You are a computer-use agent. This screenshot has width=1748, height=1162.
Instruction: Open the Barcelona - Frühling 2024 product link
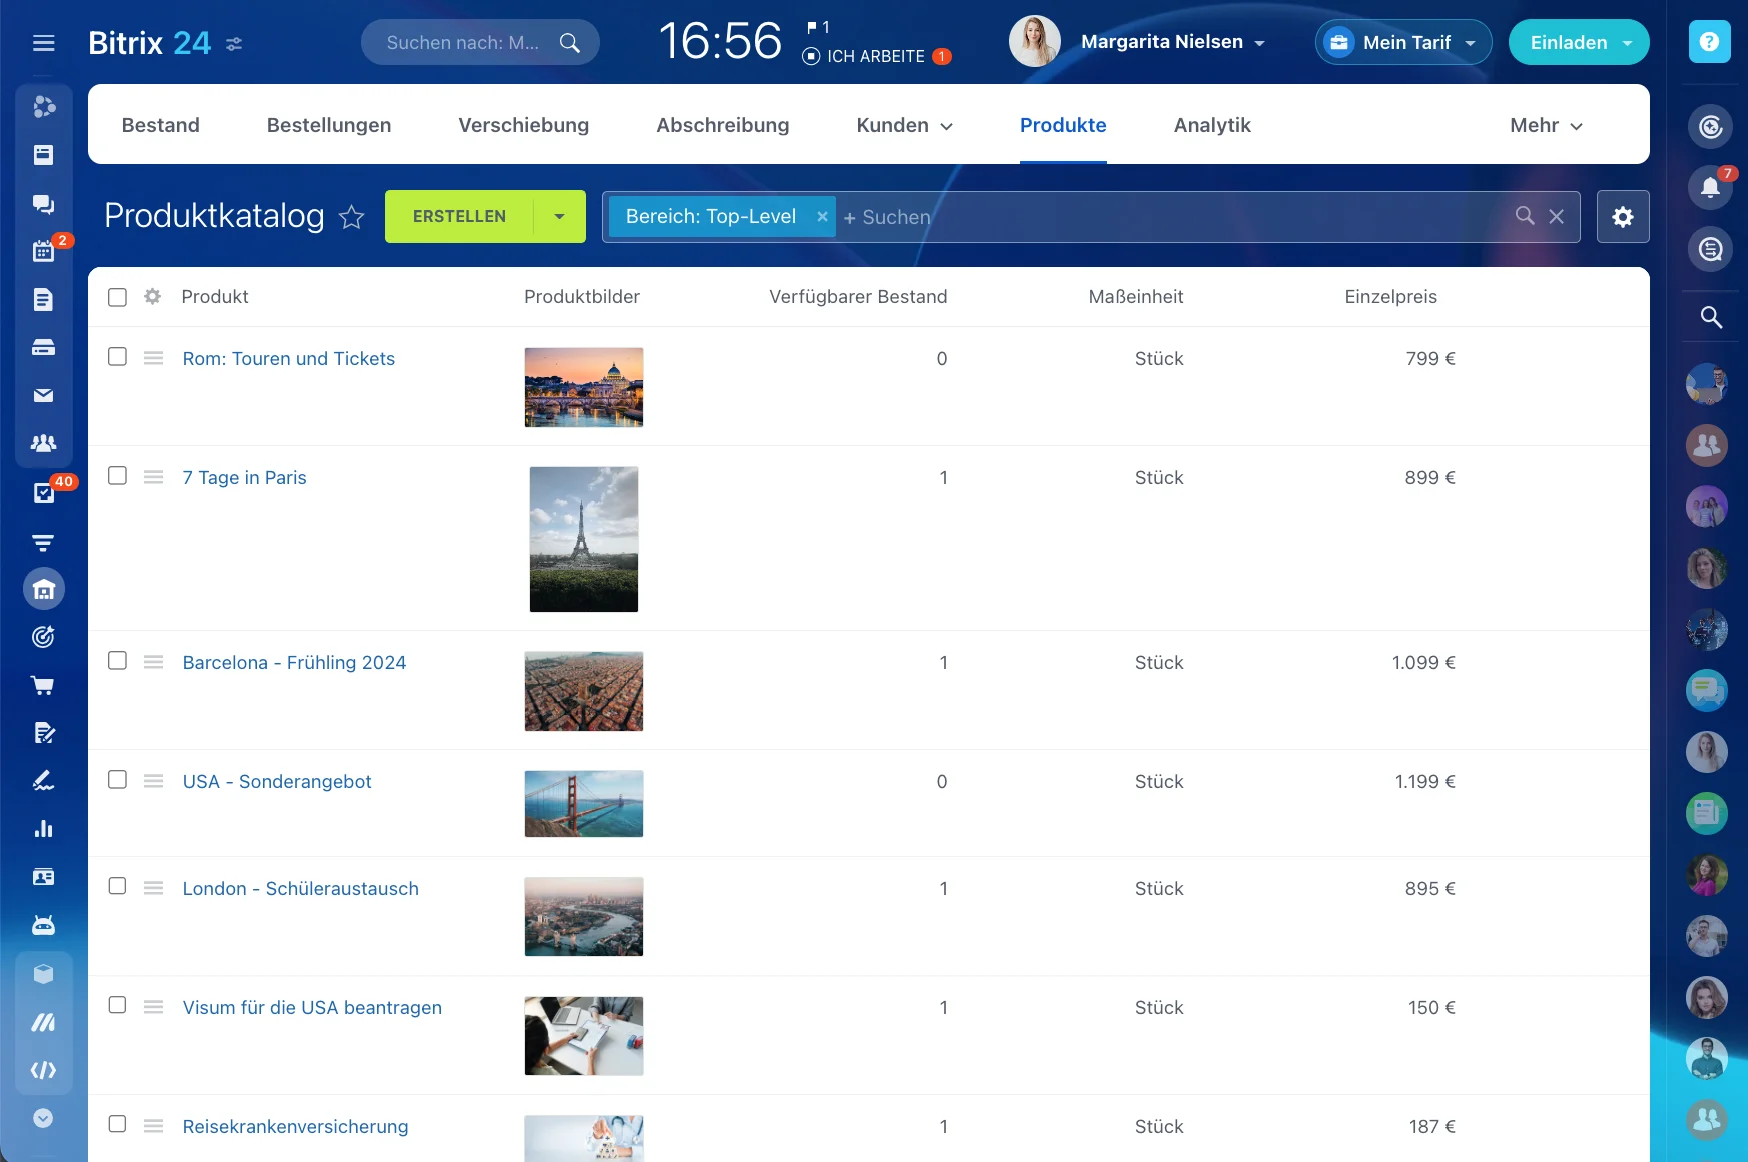294,663
